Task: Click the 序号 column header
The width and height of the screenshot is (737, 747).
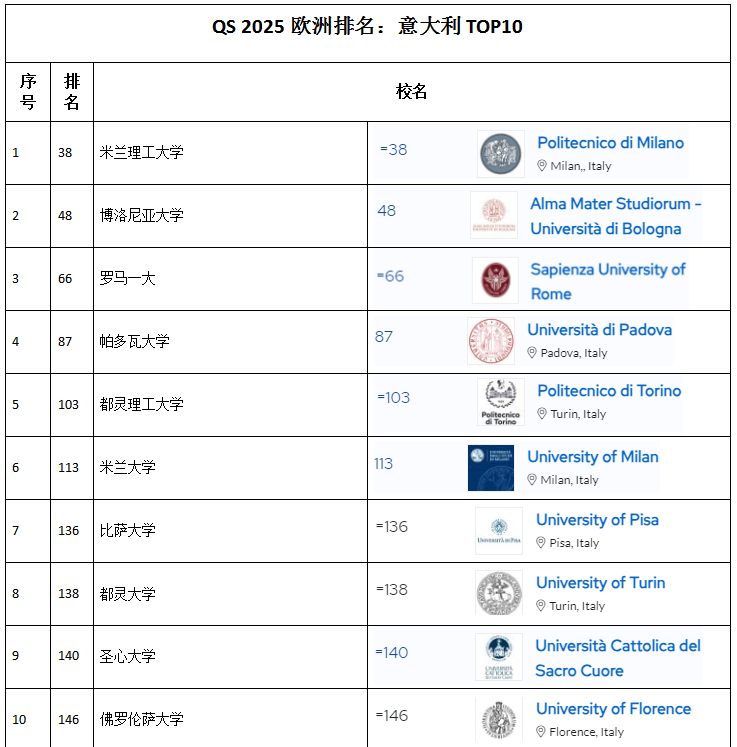Action: click(x=28, y=91)
